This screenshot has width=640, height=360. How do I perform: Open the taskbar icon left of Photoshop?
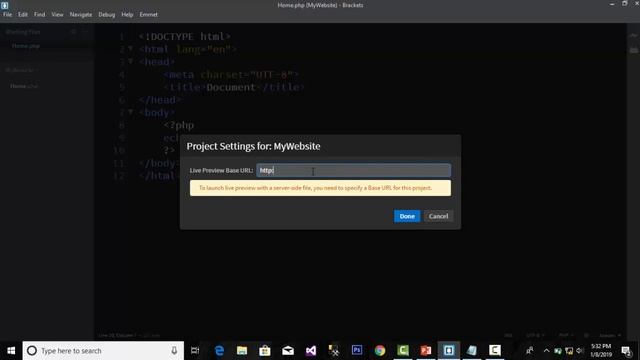(x=334, y=351)
